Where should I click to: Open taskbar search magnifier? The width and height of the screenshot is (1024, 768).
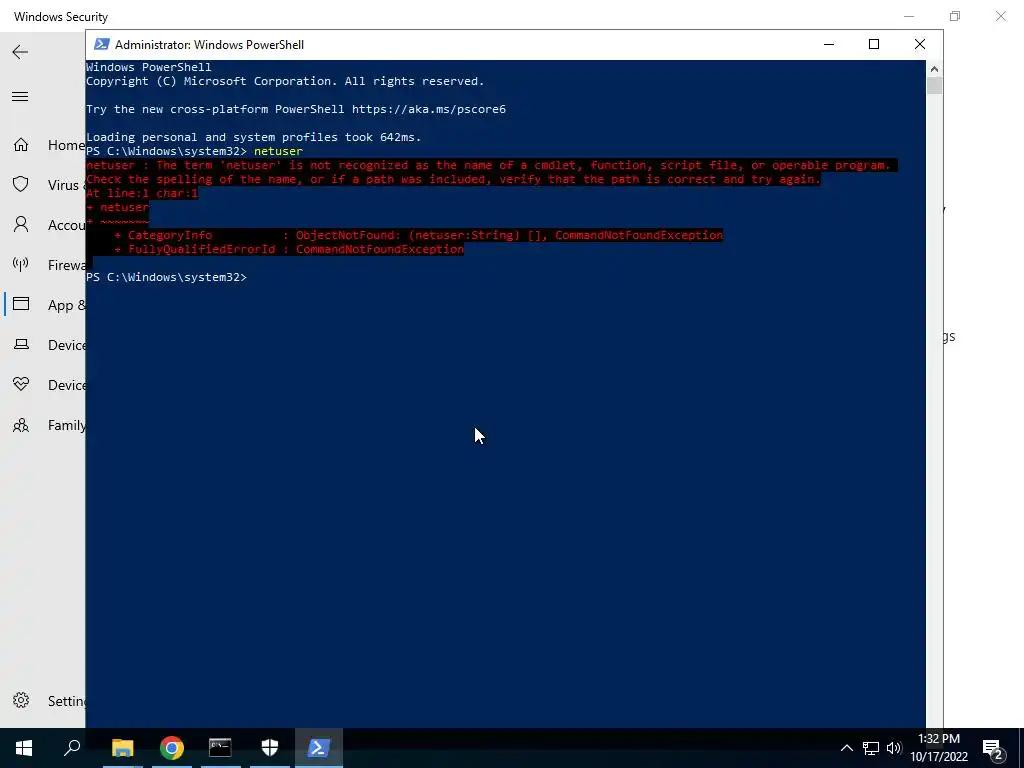[72, 748]
